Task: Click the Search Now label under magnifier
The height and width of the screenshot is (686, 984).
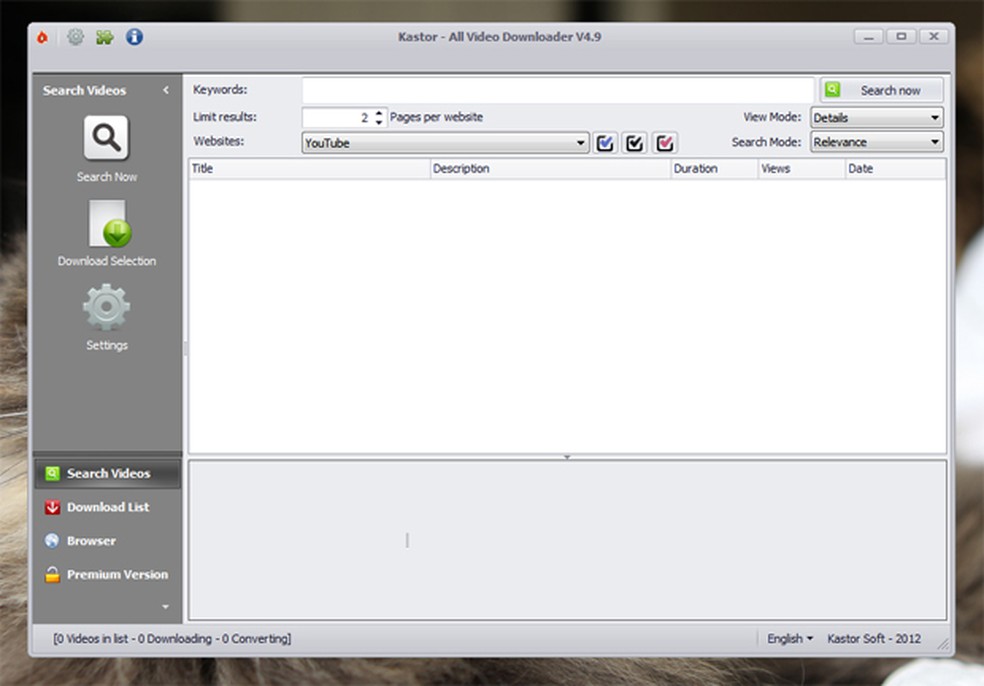Action: 107,177
